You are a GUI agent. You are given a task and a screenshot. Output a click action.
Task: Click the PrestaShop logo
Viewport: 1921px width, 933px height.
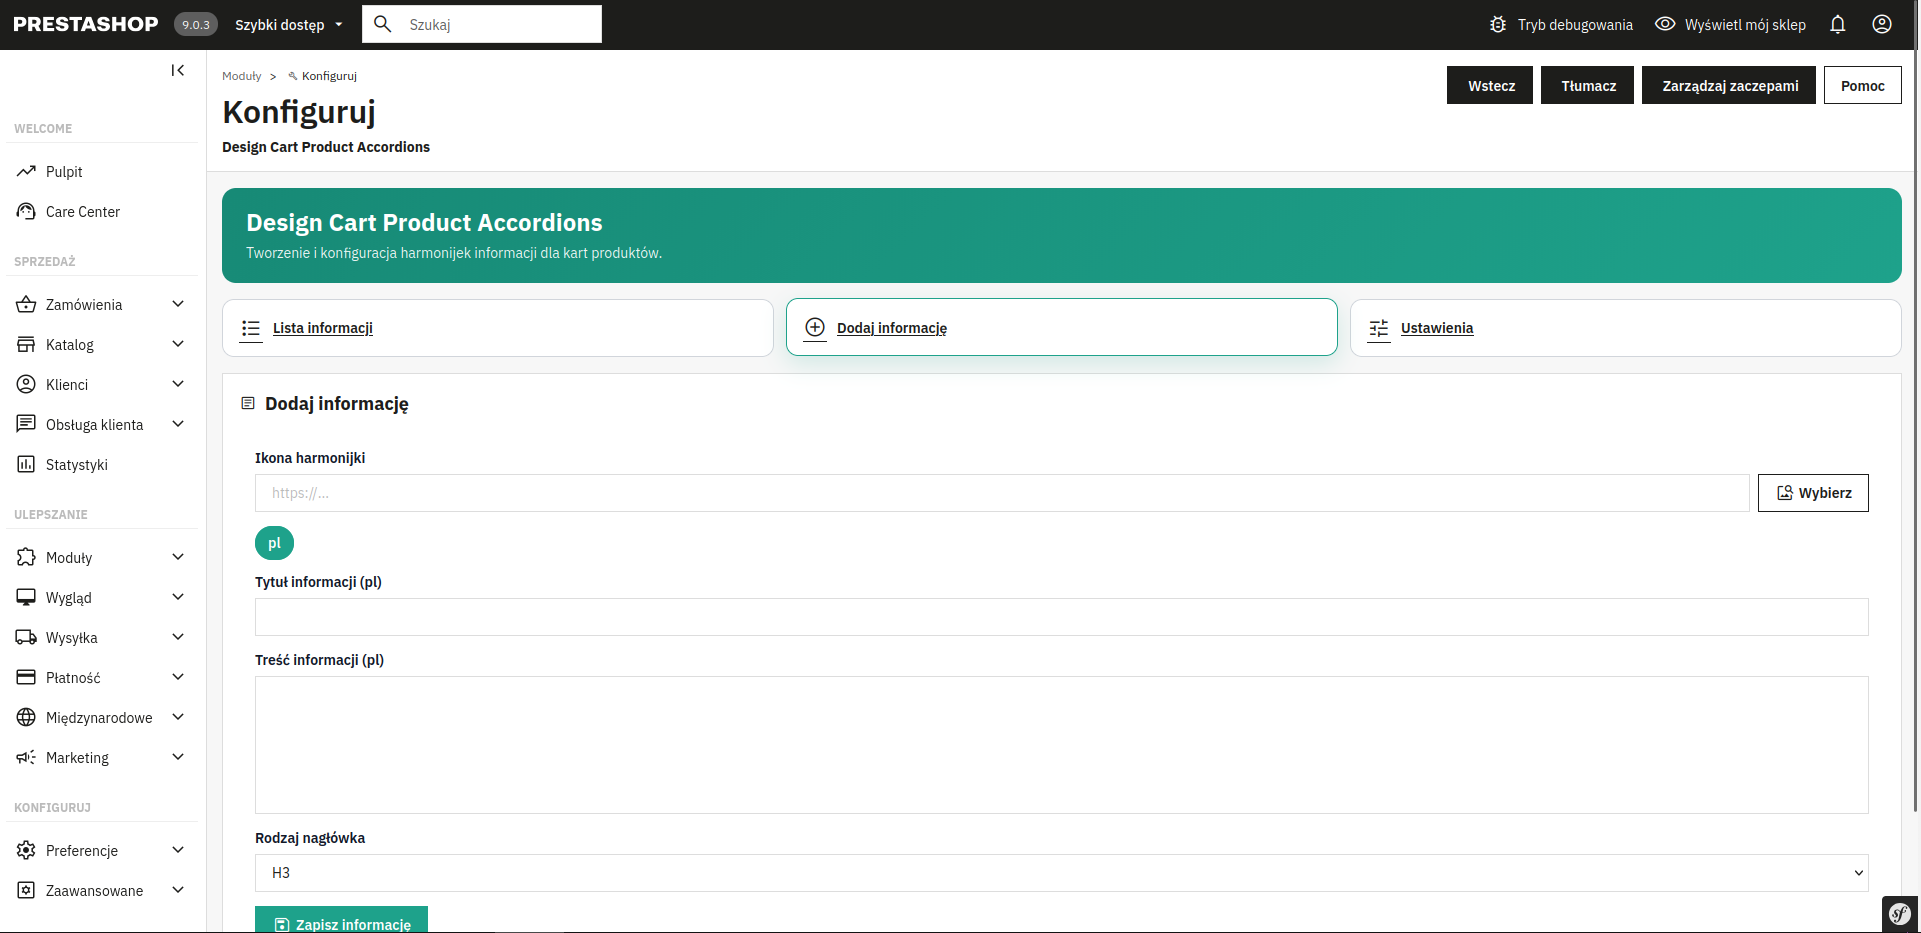[x=86, y=24]
